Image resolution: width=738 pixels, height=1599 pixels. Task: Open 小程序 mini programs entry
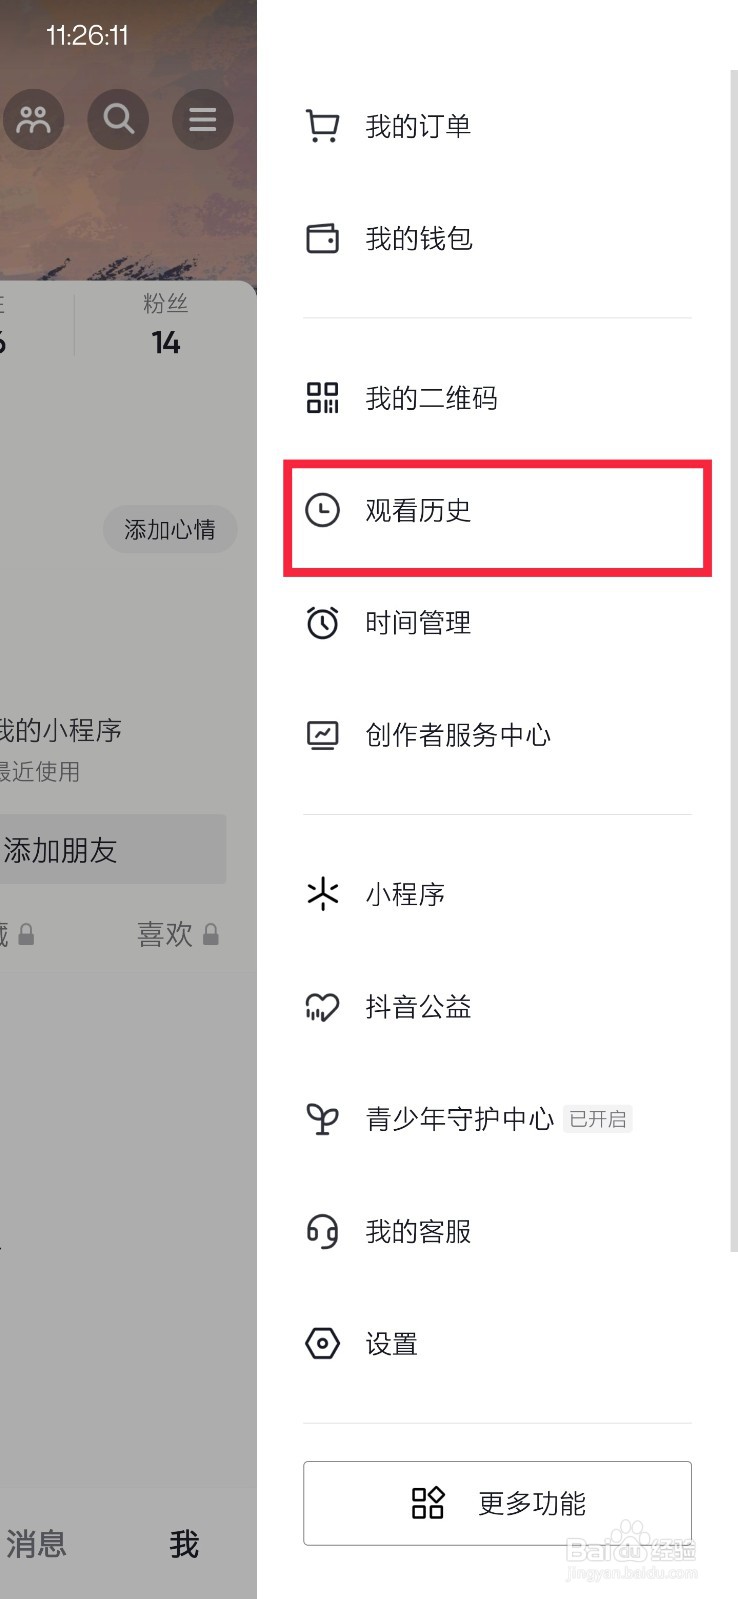tap(404, 894)
